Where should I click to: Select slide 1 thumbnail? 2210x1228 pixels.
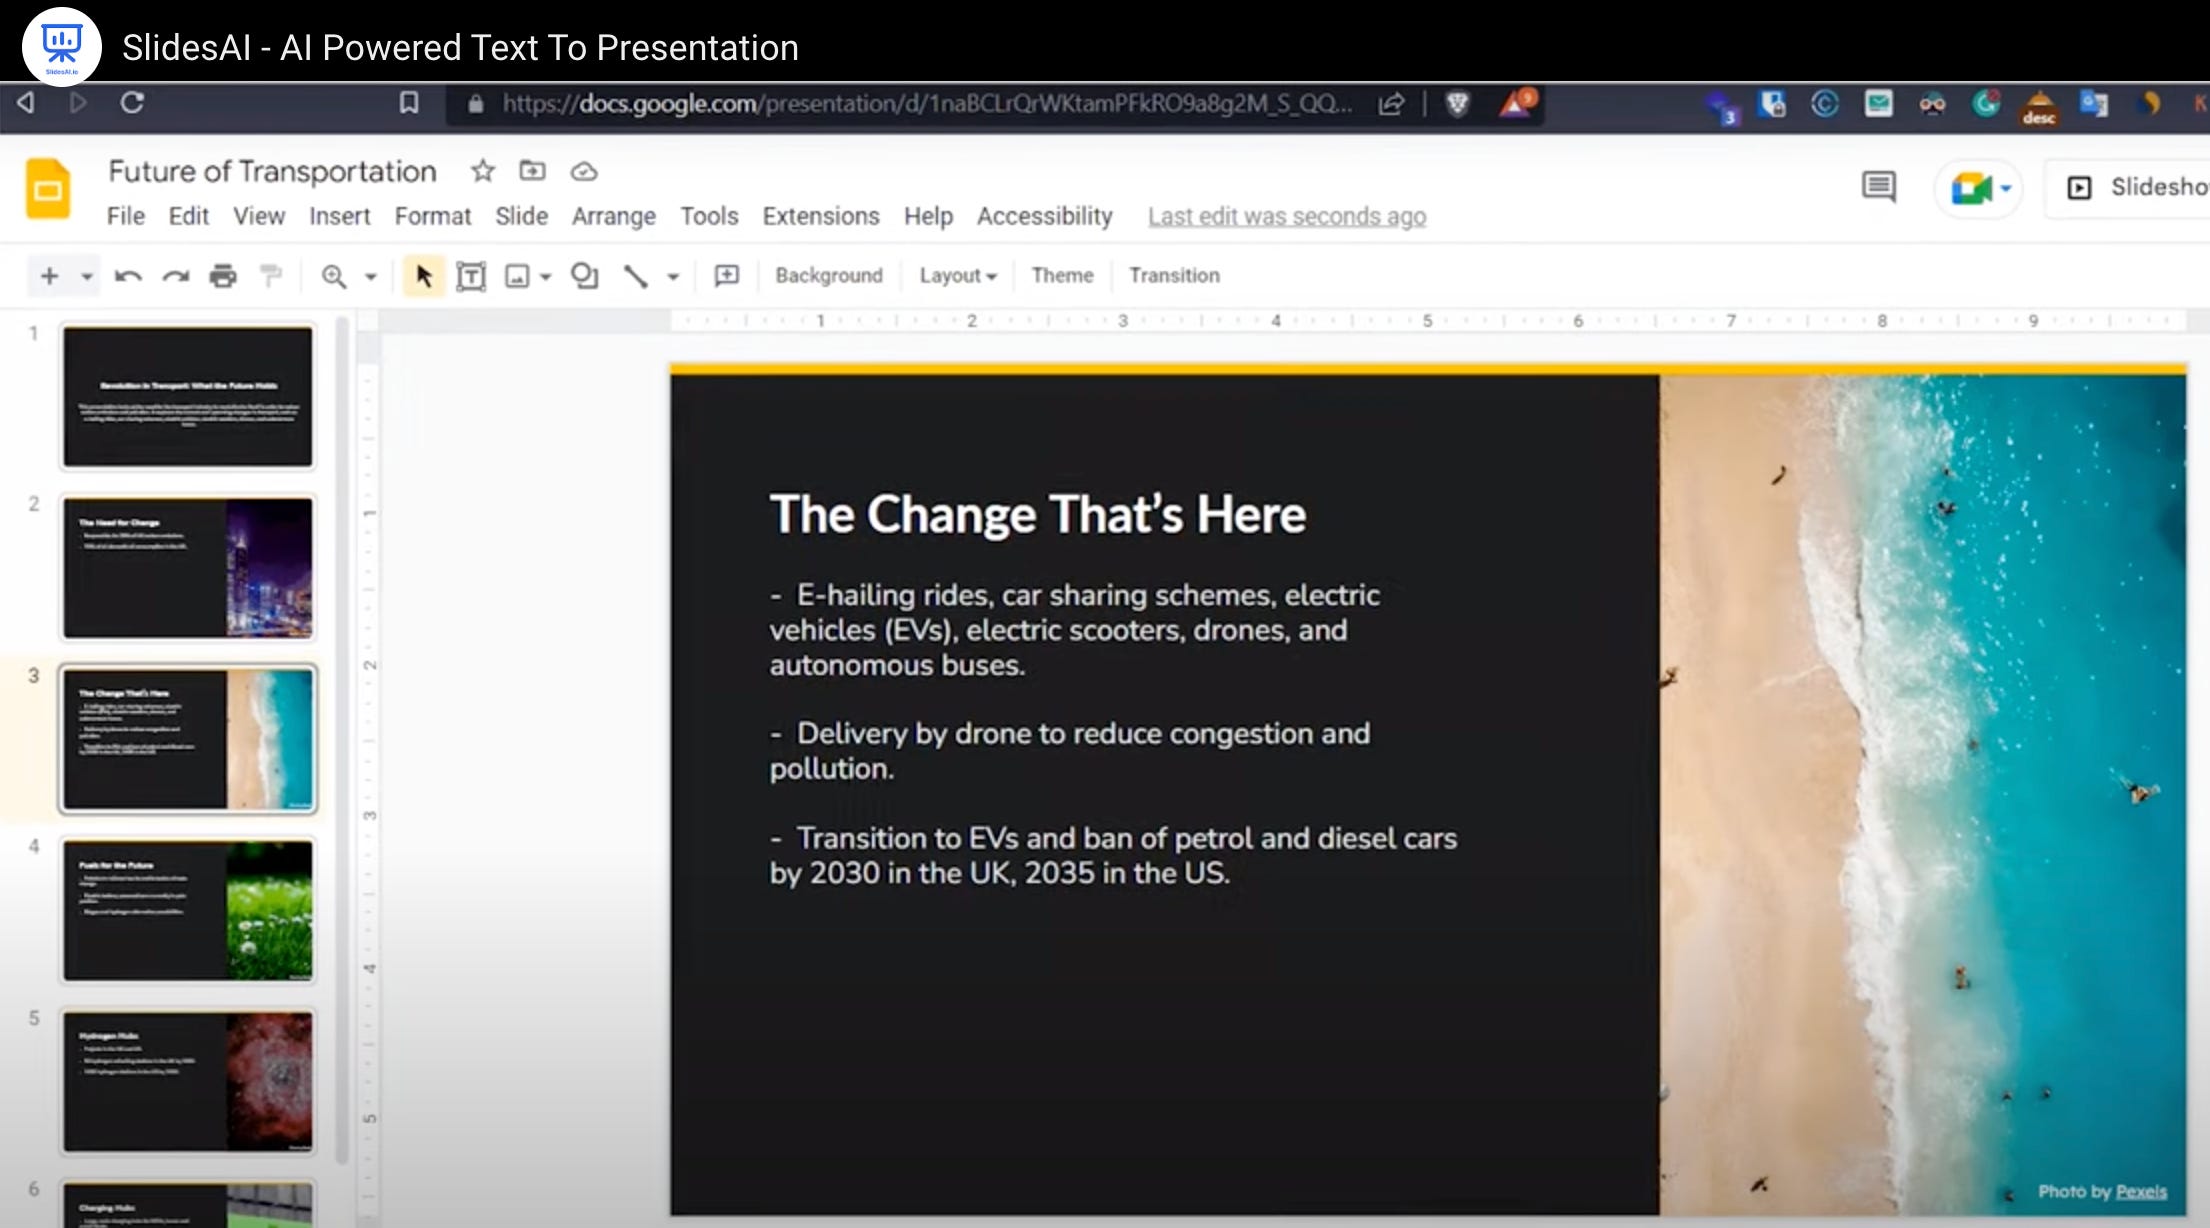pyautogui.click(x=188, y=396)
